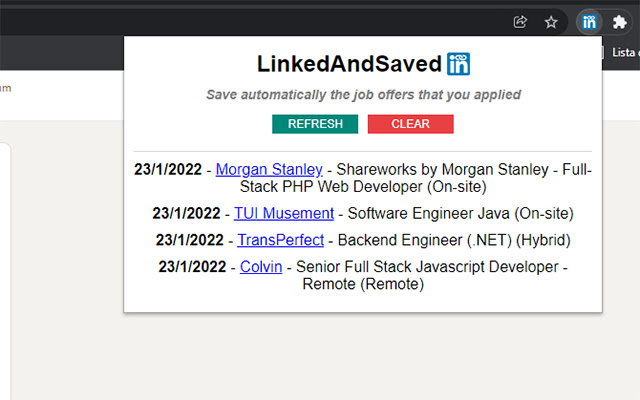Click 'Backend Engineer (.NET) (Hybrid)' job title
Image resolution: width=640 pixels, height=400 pixels.
(454, 240)
